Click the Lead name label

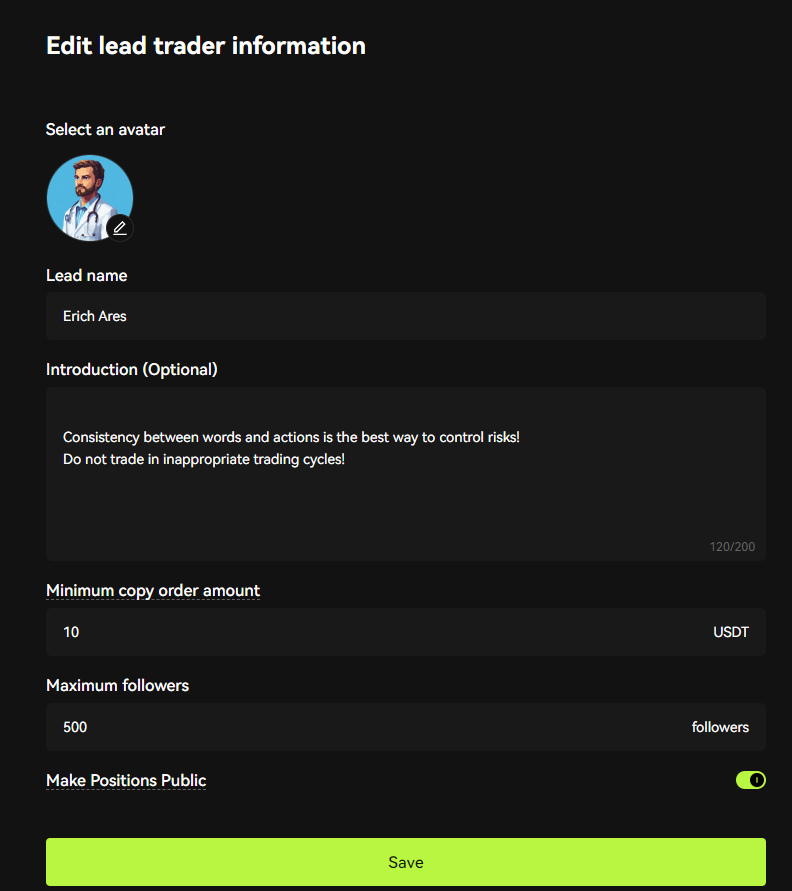tap(86, 276)
